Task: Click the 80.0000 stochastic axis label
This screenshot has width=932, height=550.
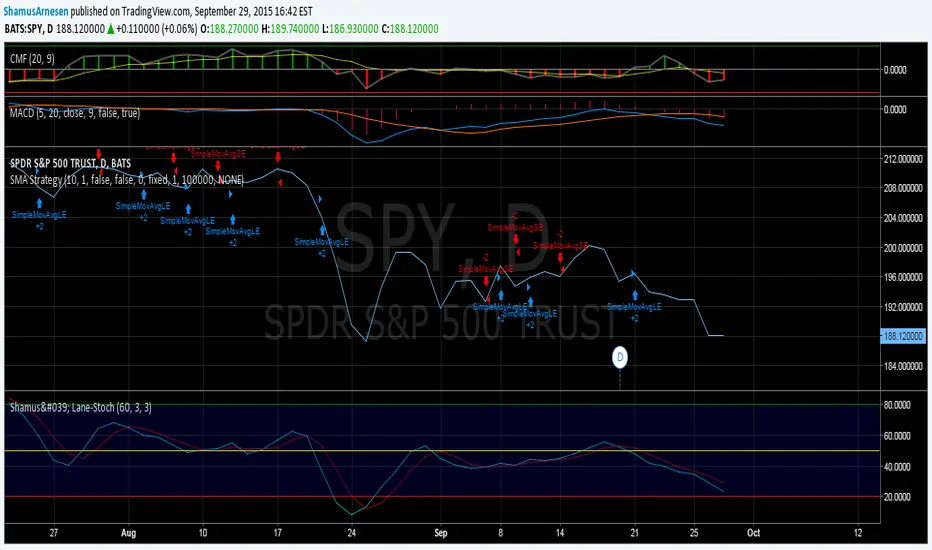Action: point(897,405)
